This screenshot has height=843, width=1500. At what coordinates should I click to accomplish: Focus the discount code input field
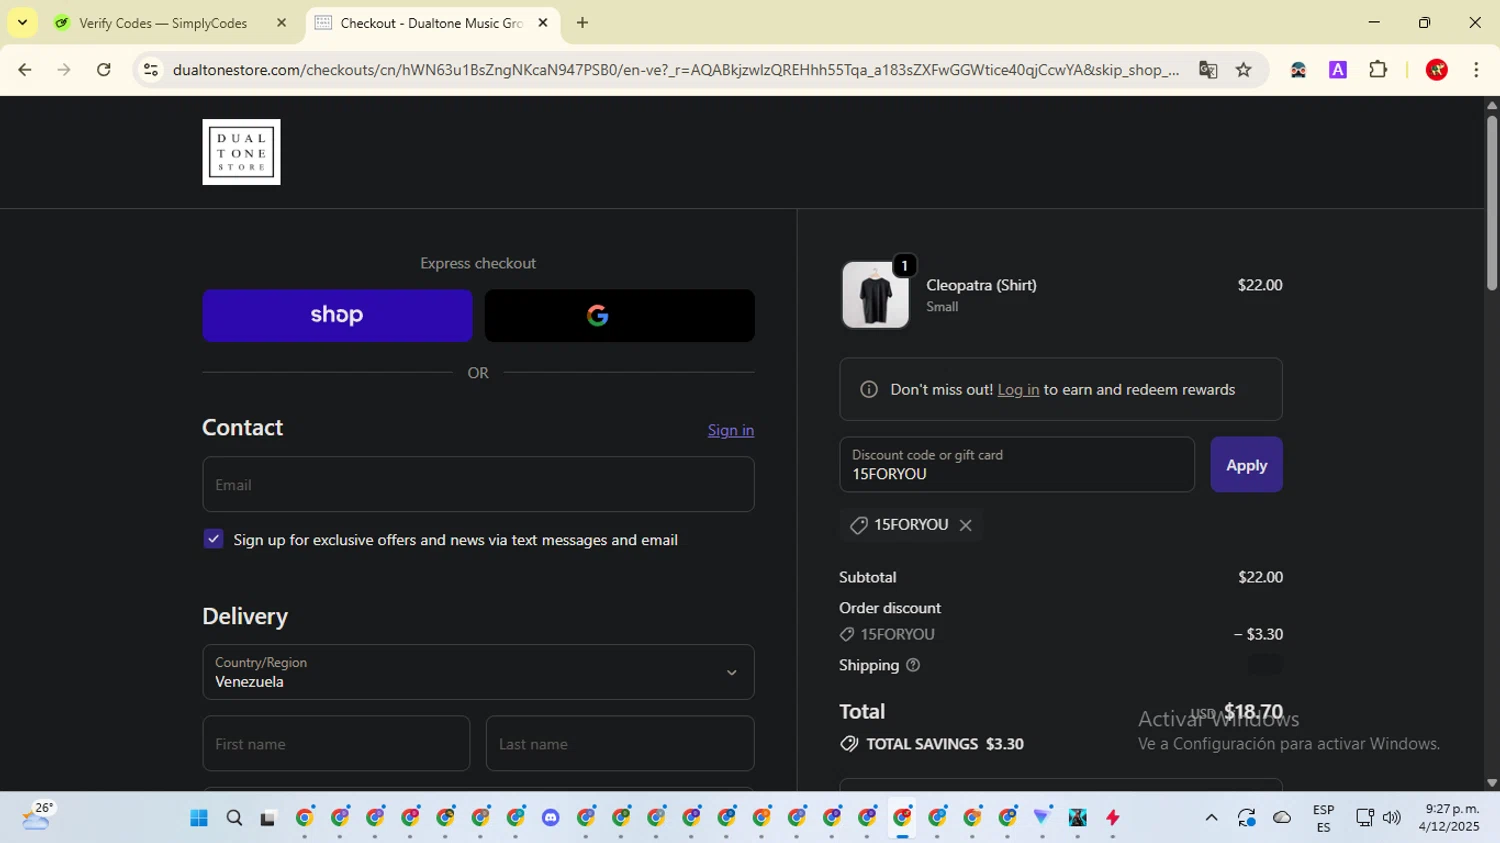pyautogui.click(x=1017, y=465)
